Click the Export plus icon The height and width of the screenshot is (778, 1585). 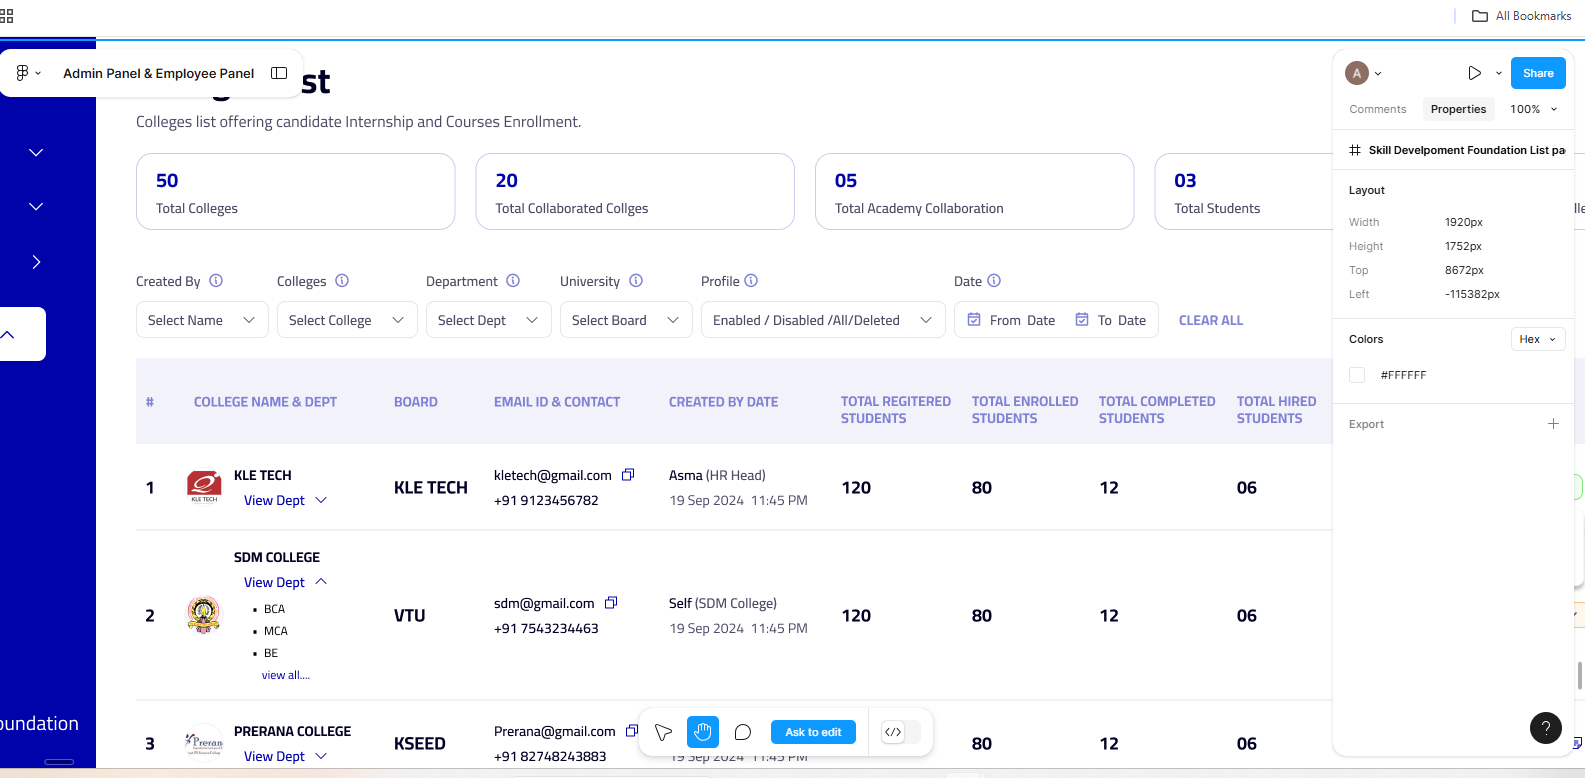[1553, 424]
